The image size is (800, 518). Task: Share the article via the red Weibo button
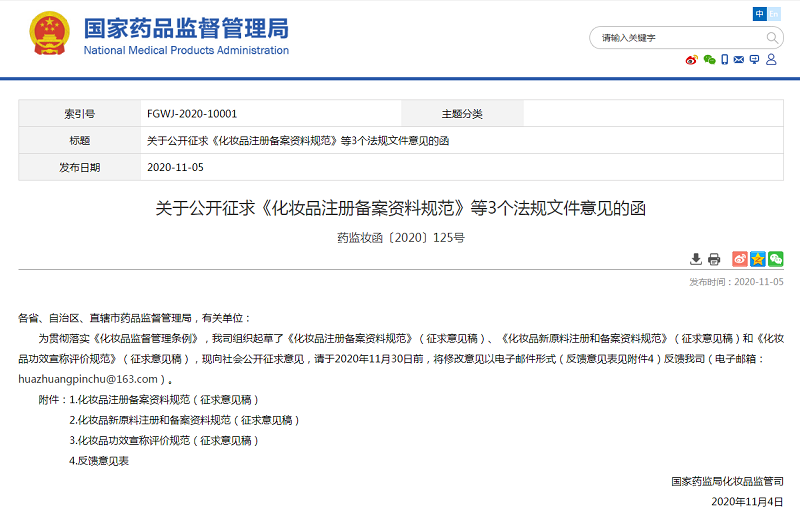click(740, 259)
